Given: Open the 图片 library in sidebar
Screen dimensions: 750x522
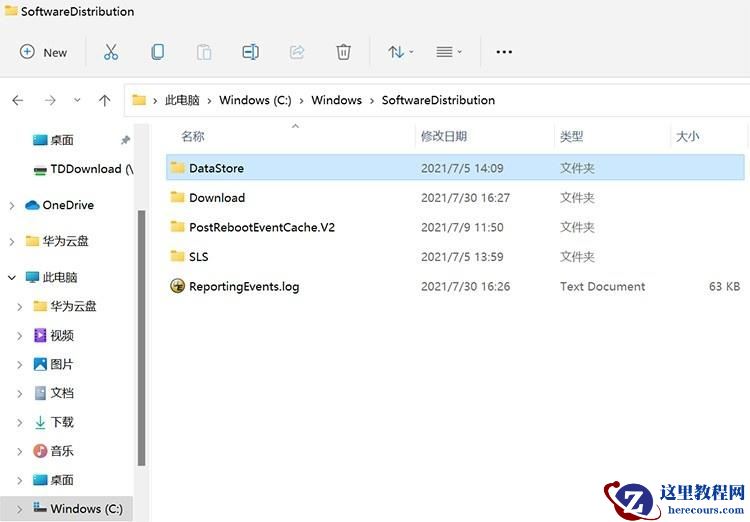Looking at the screenshot, I should tap(54, 365).
